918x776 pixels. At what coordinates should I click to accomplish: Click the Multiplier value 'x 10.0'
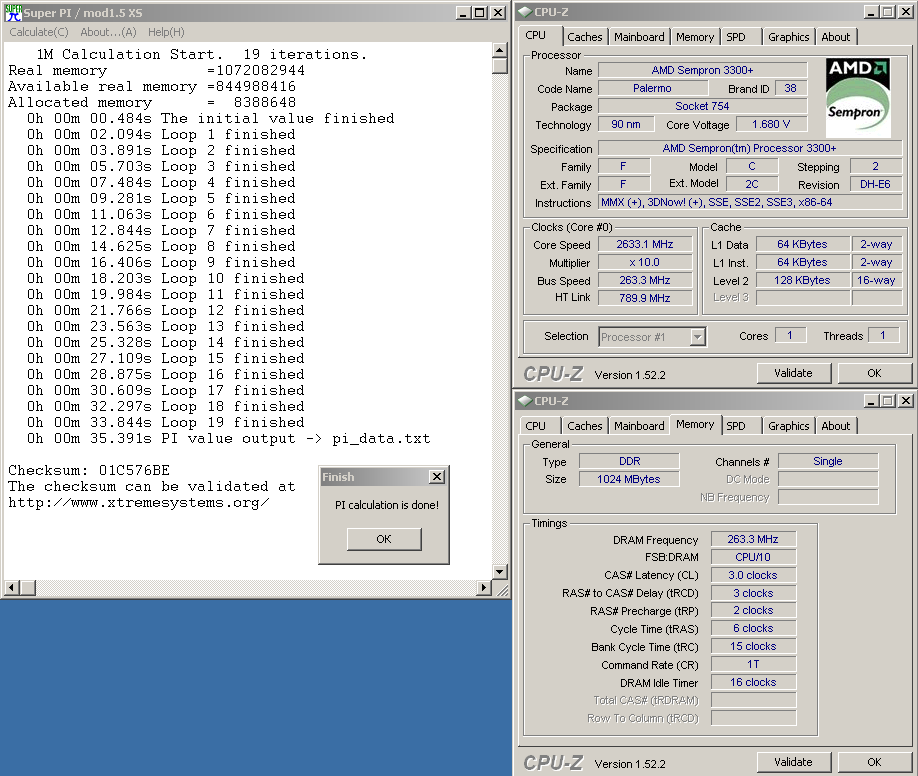coord(645,262)
